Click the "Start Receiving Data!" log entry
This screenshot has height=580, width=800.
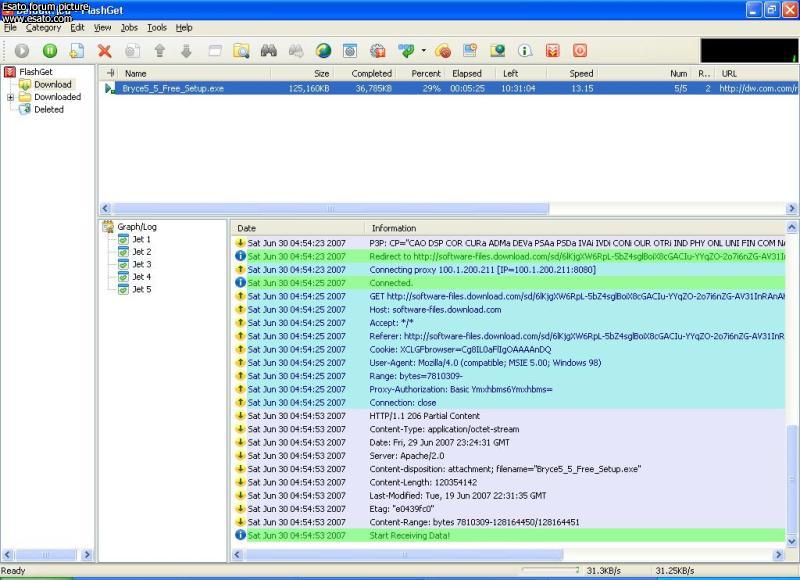pyautogui.click(x=509, y=535)
